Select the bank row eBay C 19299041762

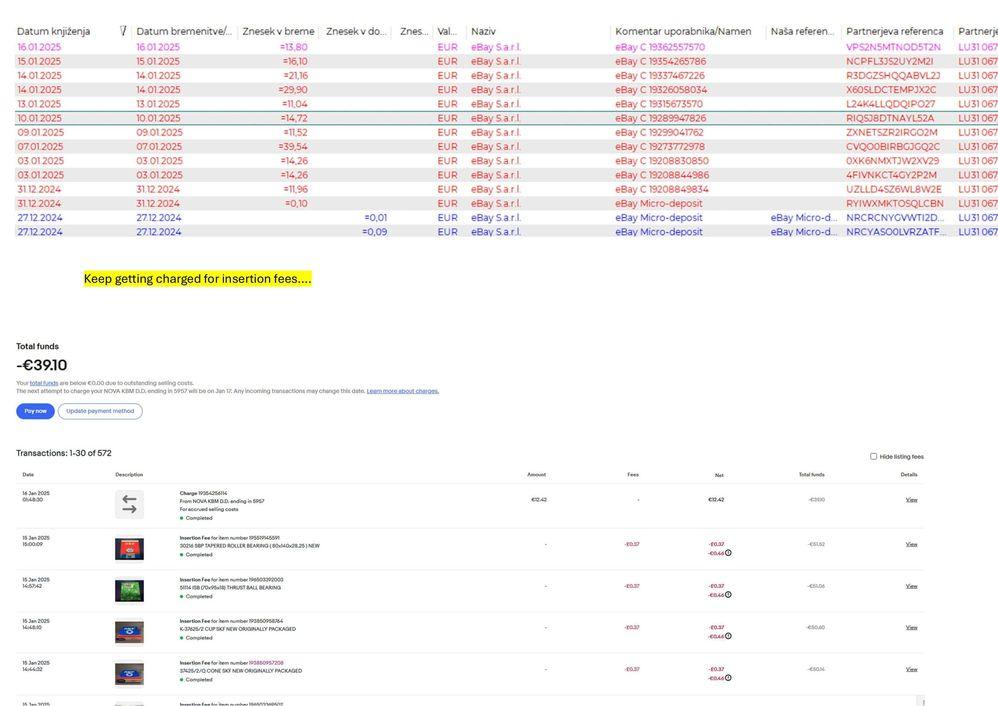coord(506,132)
